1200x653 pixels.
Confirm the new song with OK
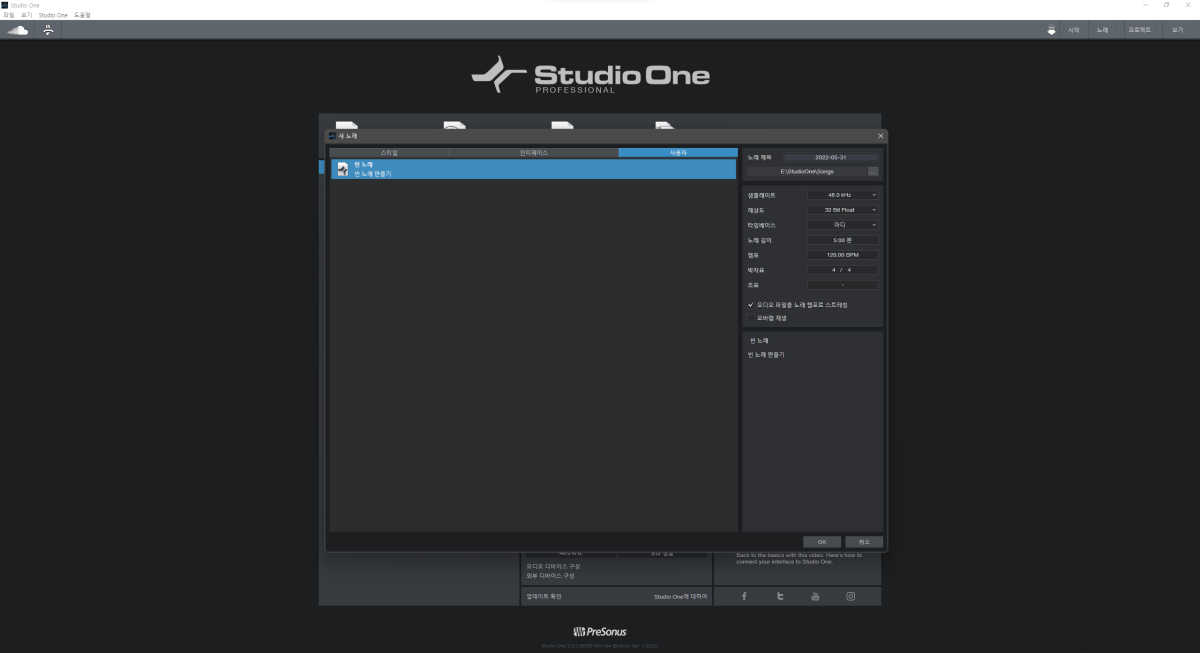pos(821,542)
